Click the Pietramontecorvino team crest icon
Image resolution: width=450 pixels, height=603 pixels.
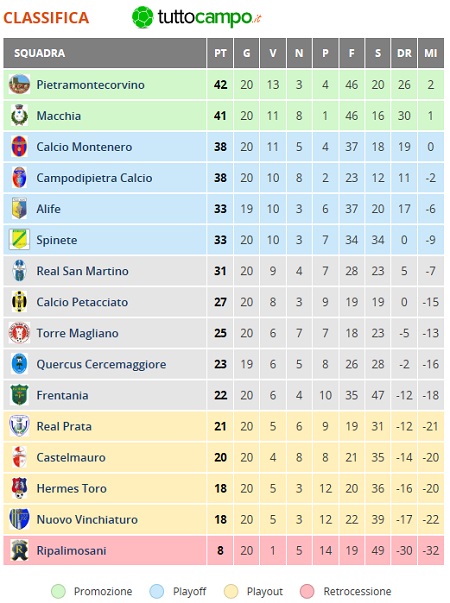pos(19,84)
